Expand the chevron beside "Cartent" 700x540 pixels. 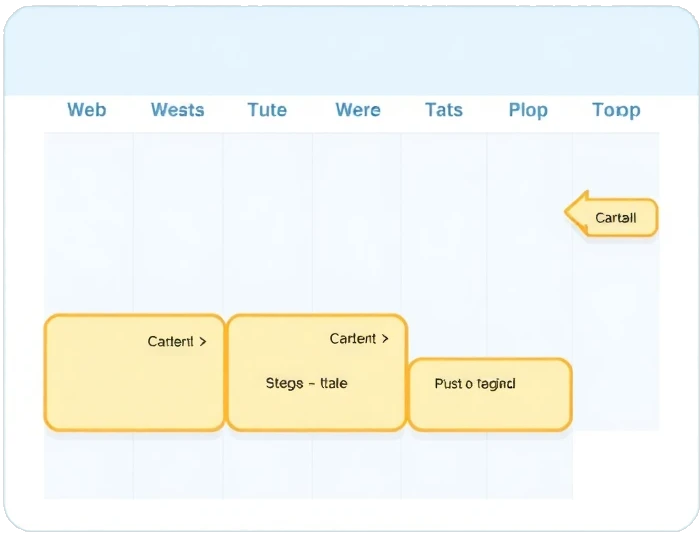(x=385, y=339)
